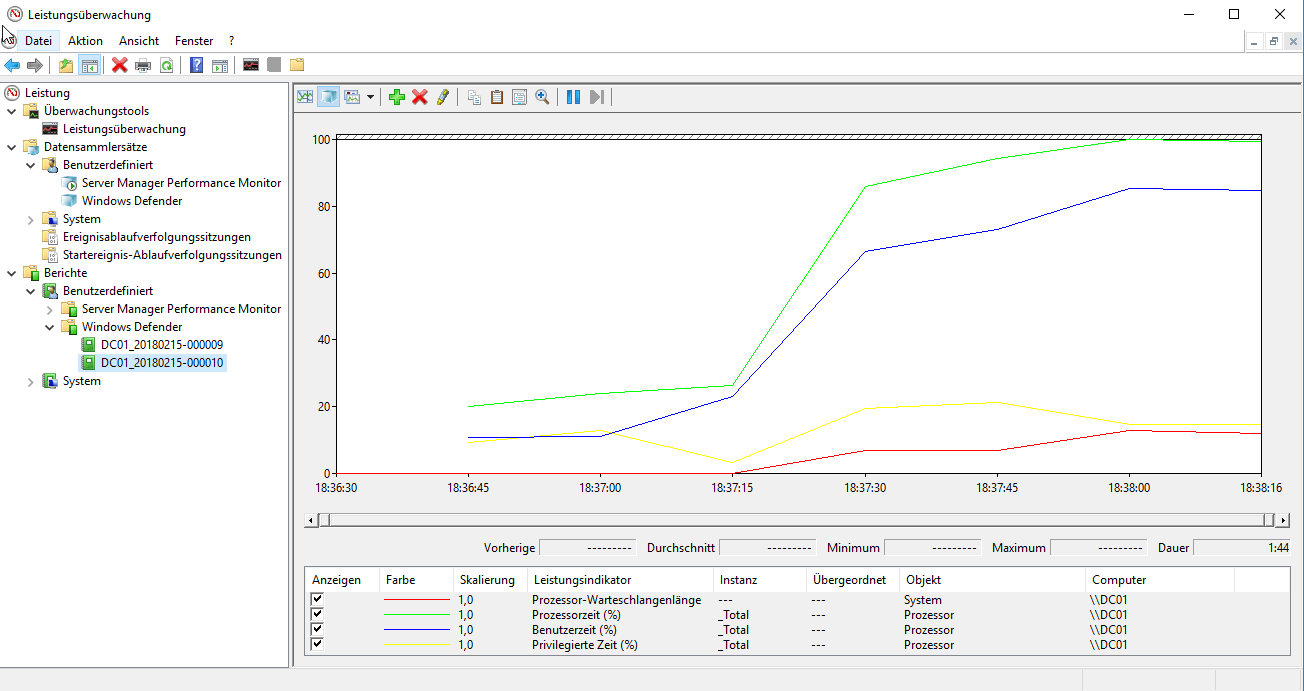Select Leistungsüberwachung in the tree
This screenshot has width=1304, height=691.
pyautogui.click(x=124, y=129)
